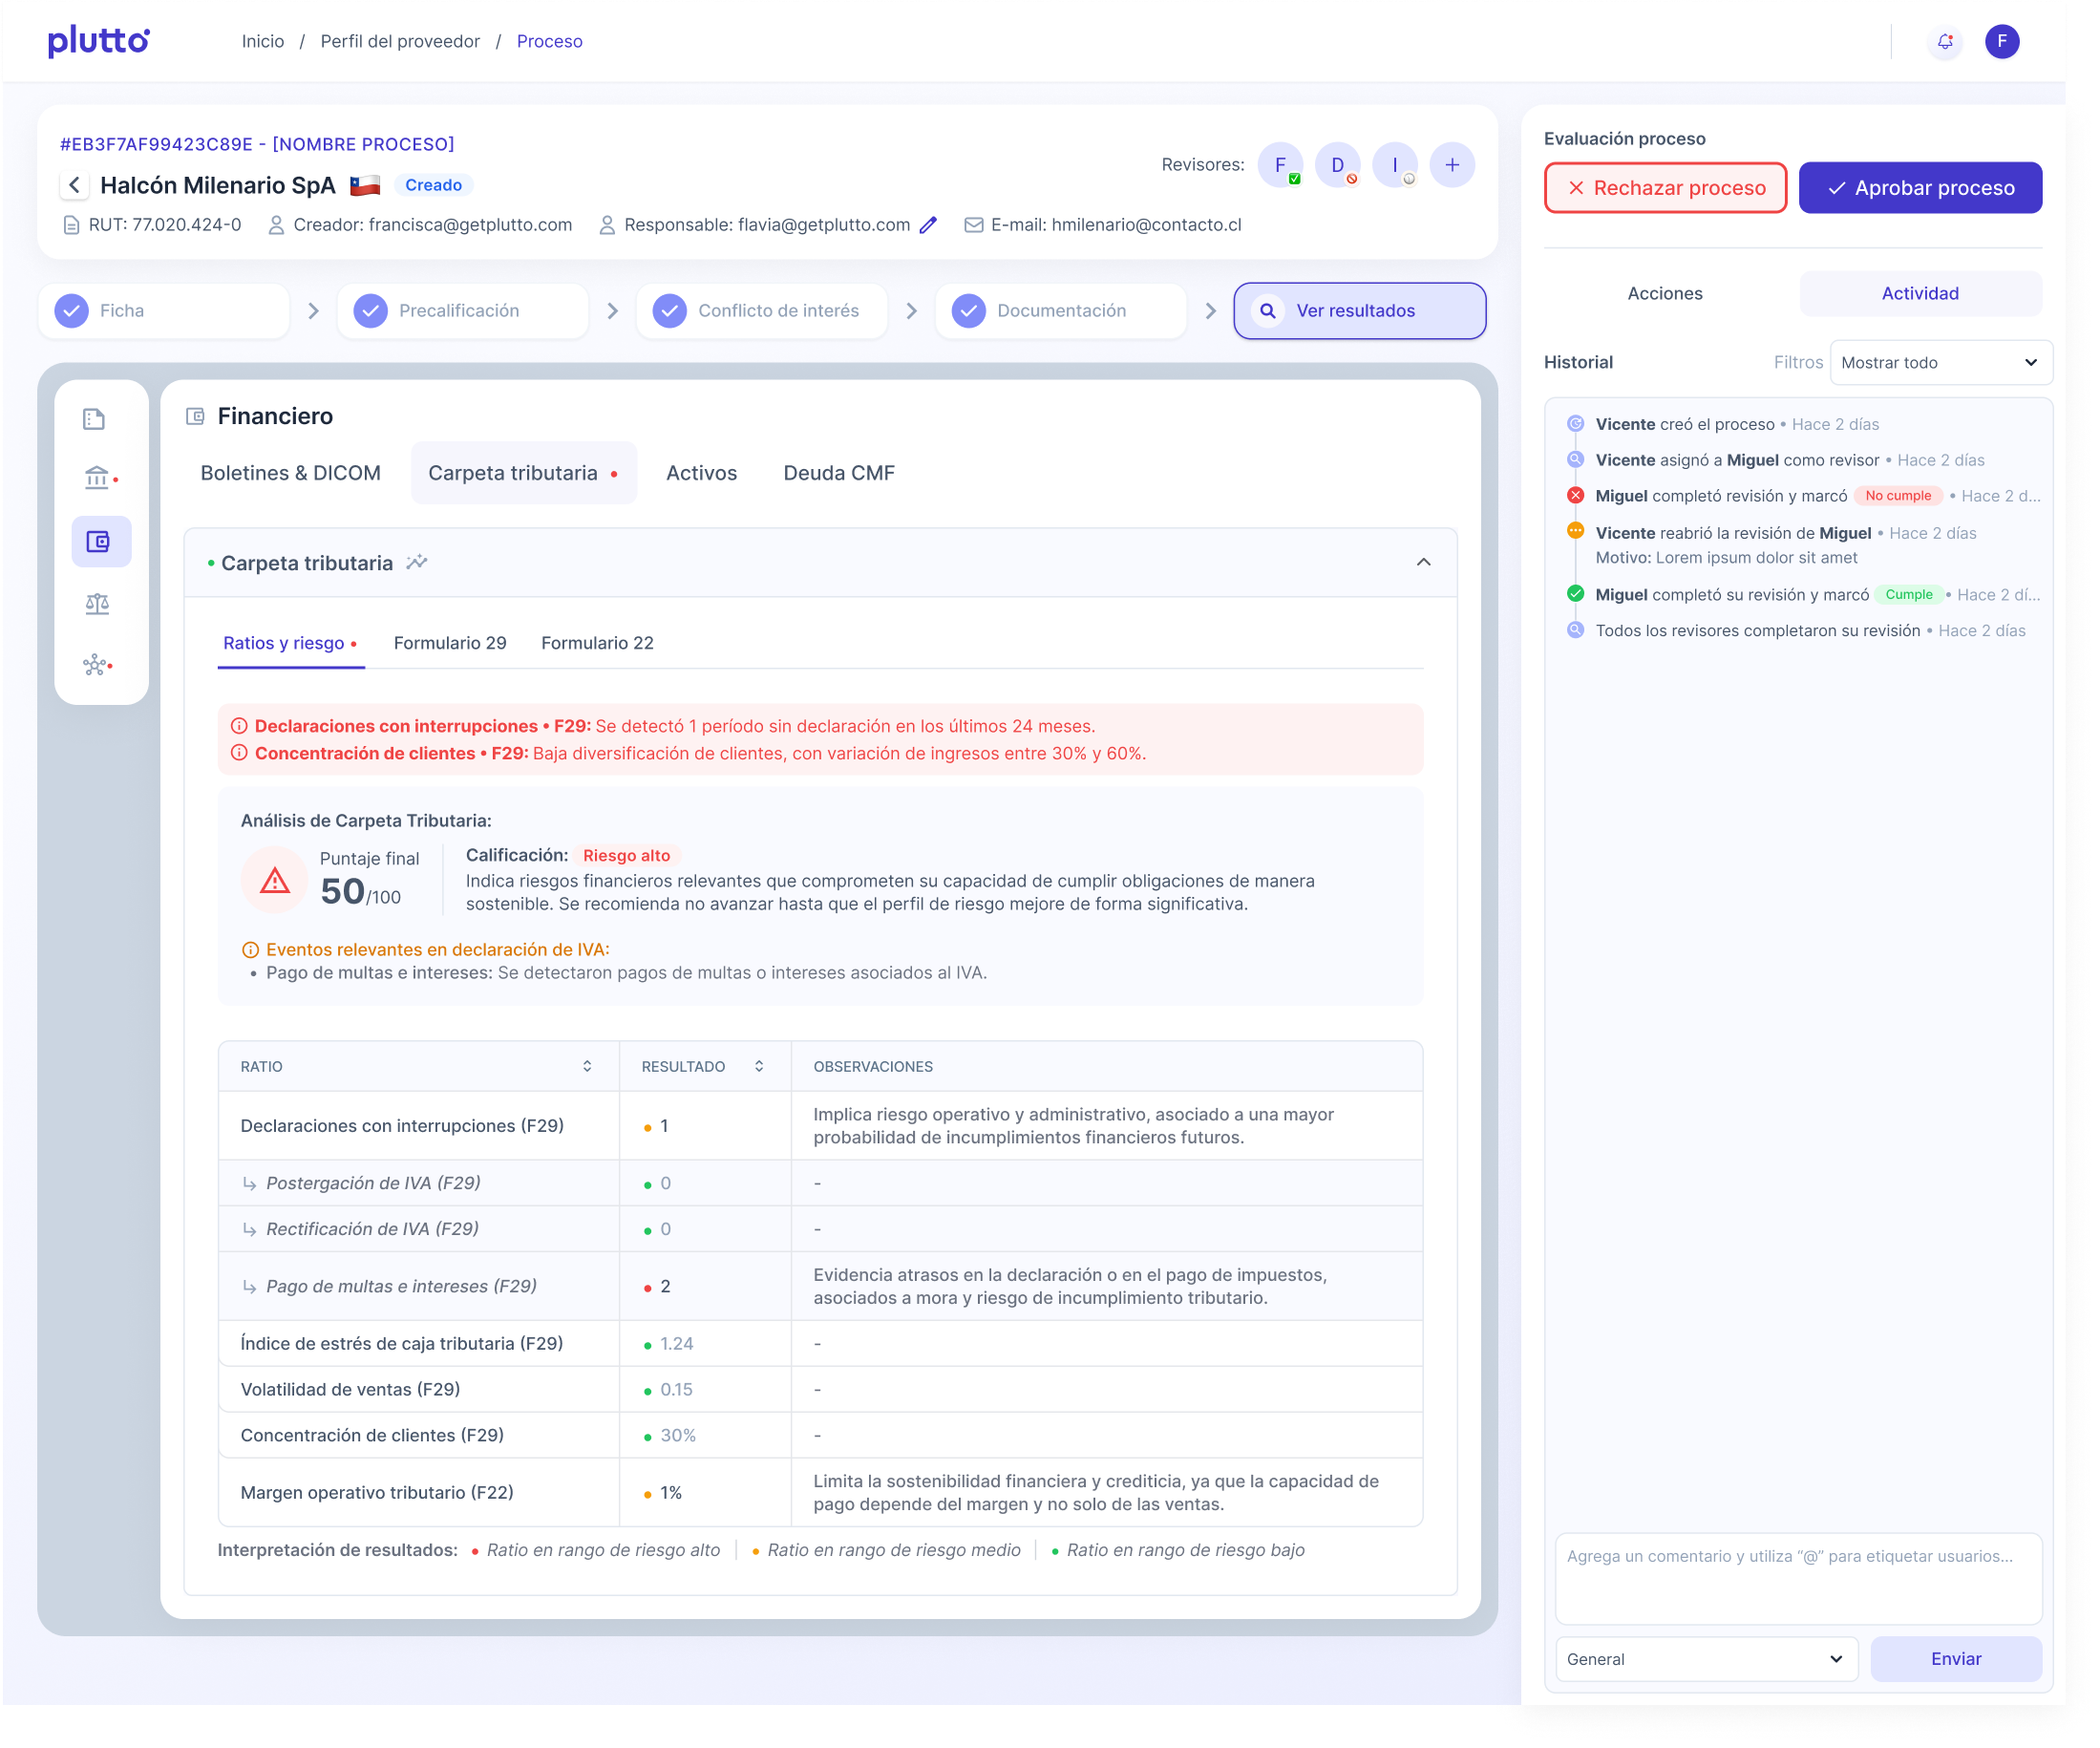Switch to the Acciones tab
Image resolution: width=2100 pixels, height=1748 pixels.
[x=1664, y=293]
